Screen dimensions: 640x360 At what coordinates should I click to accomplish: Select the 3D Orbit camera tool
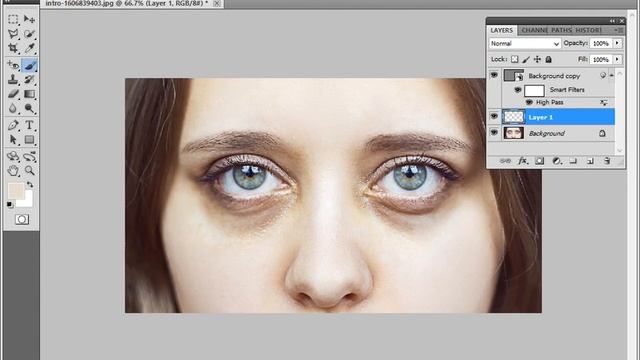(29, 156)
